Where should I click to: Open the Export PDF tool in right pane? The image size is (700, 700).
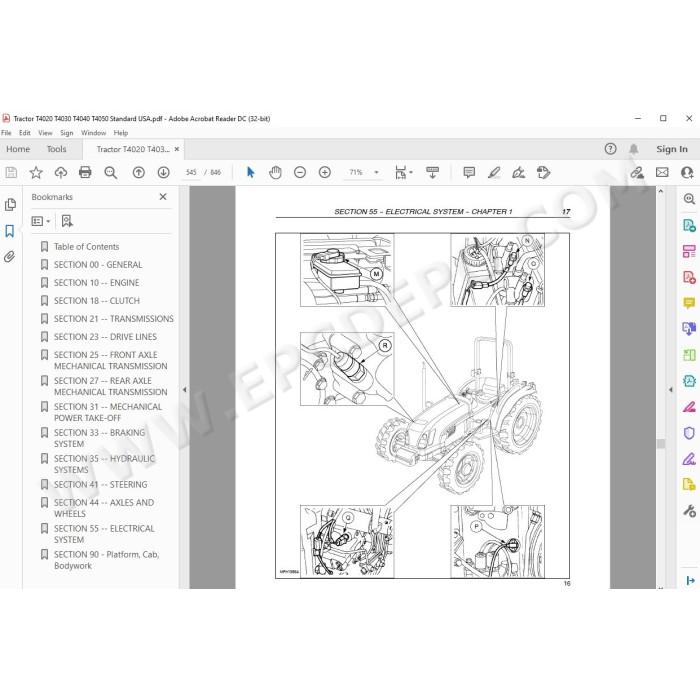pyautogui.click(x=689, y=225)
